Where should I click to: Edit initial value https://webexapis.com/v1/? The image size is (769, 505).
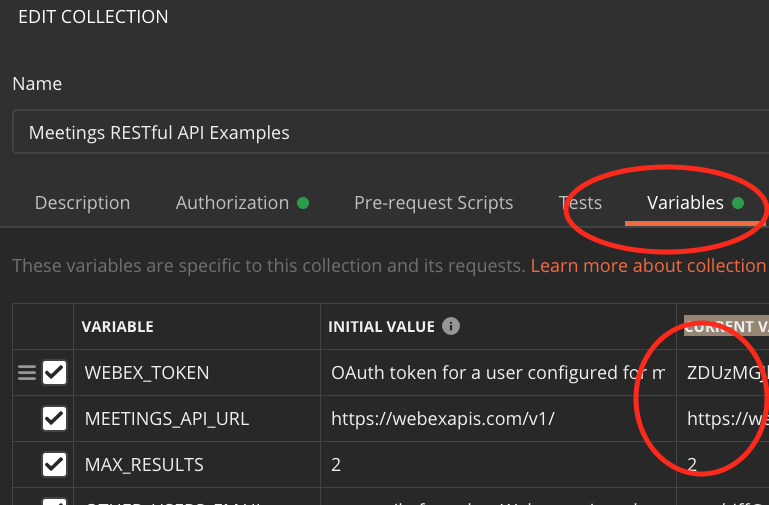[x=498, y=418]
